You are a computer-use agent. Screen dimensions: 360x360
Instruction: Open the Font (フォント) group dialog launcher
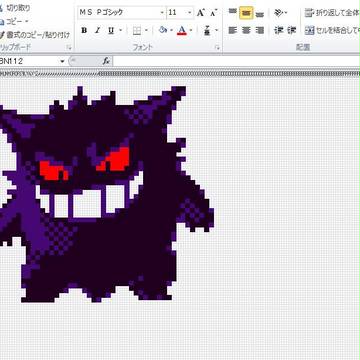click(x=217, y=48)
